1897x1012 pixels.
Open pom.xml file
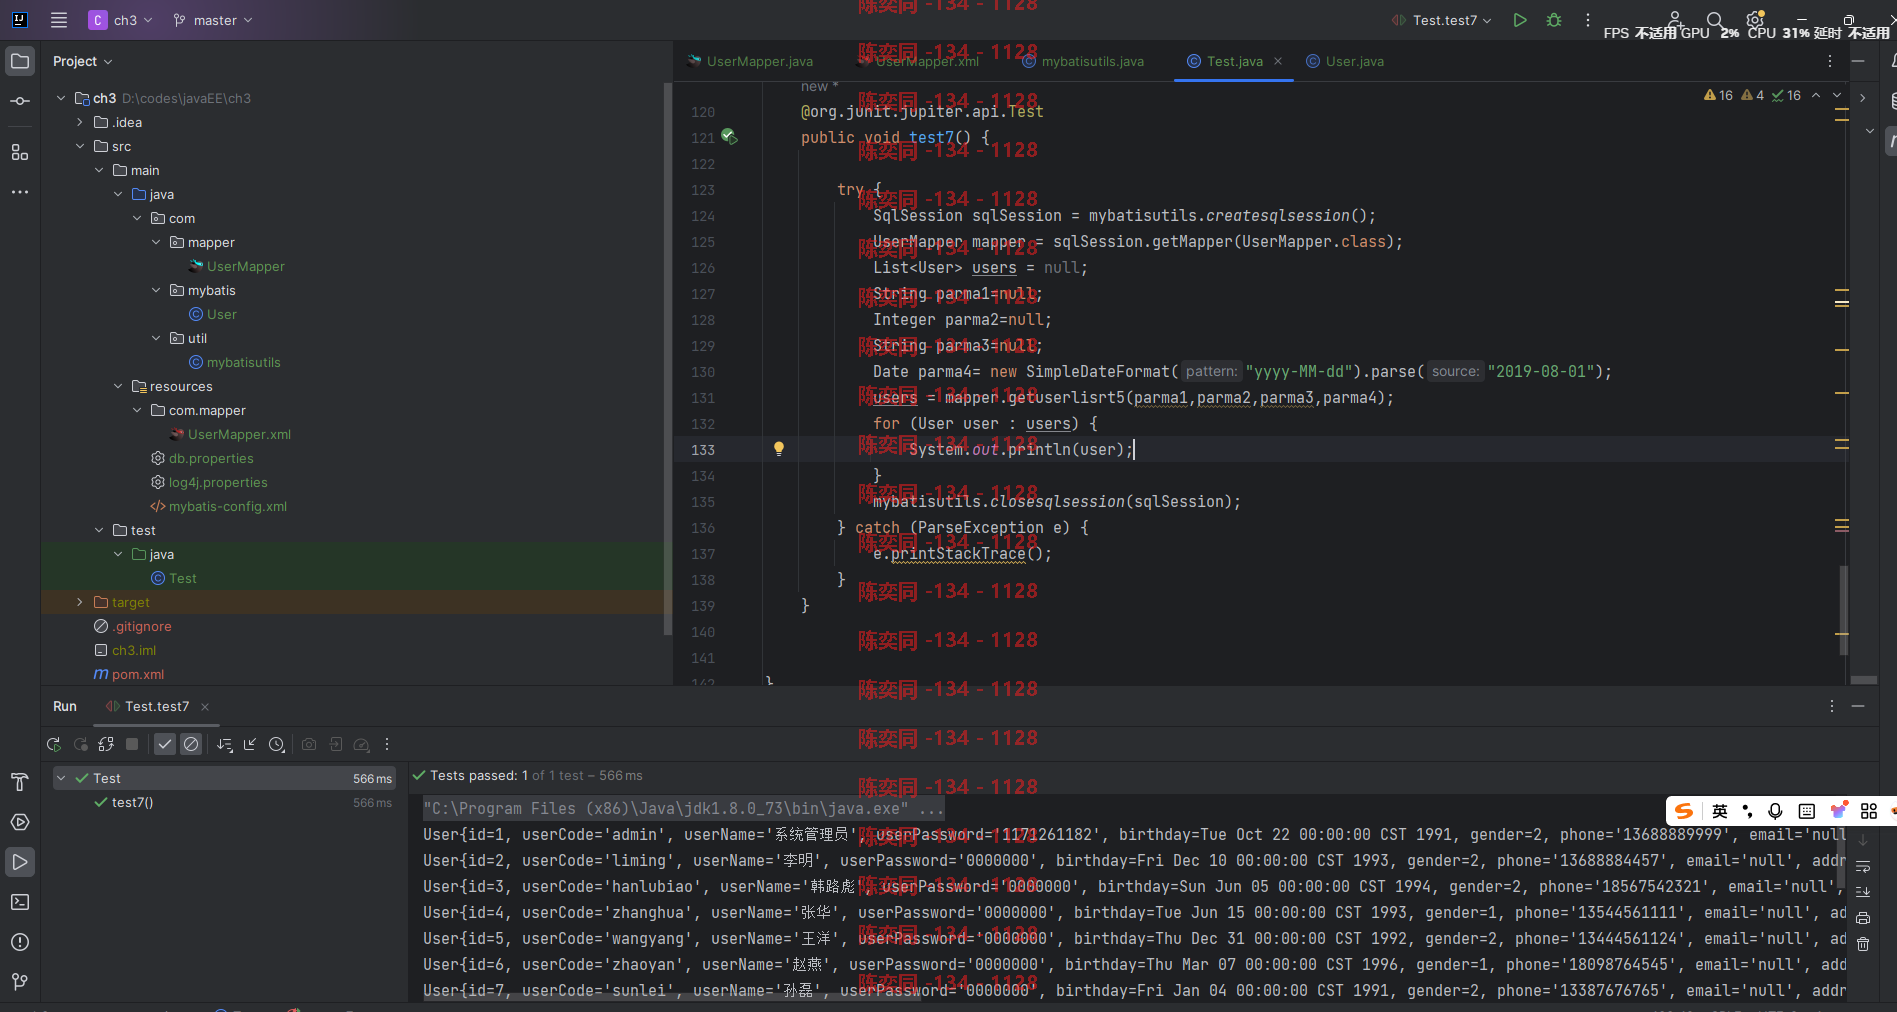(129, 674)
